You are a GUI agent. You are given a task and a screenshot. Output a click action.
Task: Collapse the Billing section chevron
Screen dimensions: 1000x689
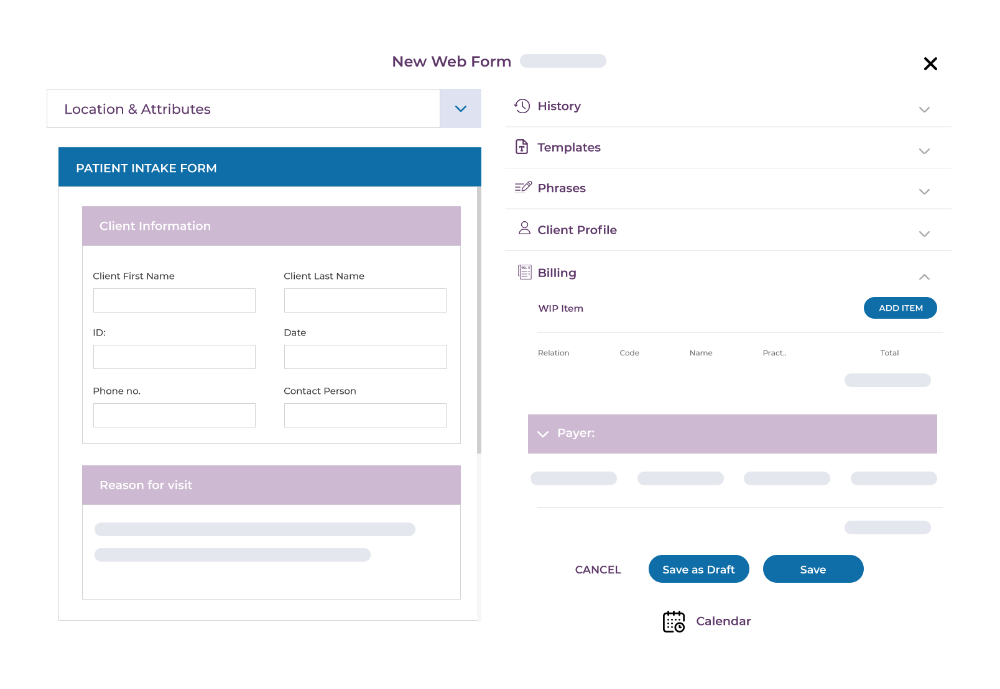(924, 277)
